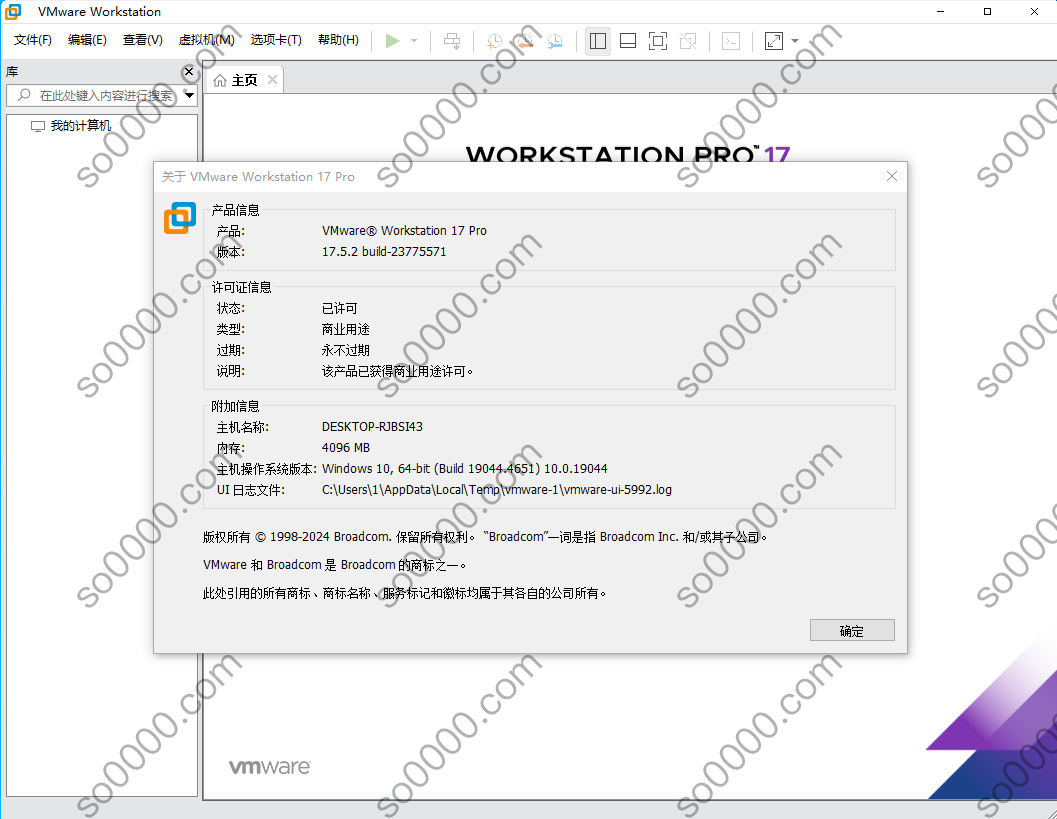Click the VMware Workstation title bar icon
The image size is (1057, 819).
[x=13, y=11]
